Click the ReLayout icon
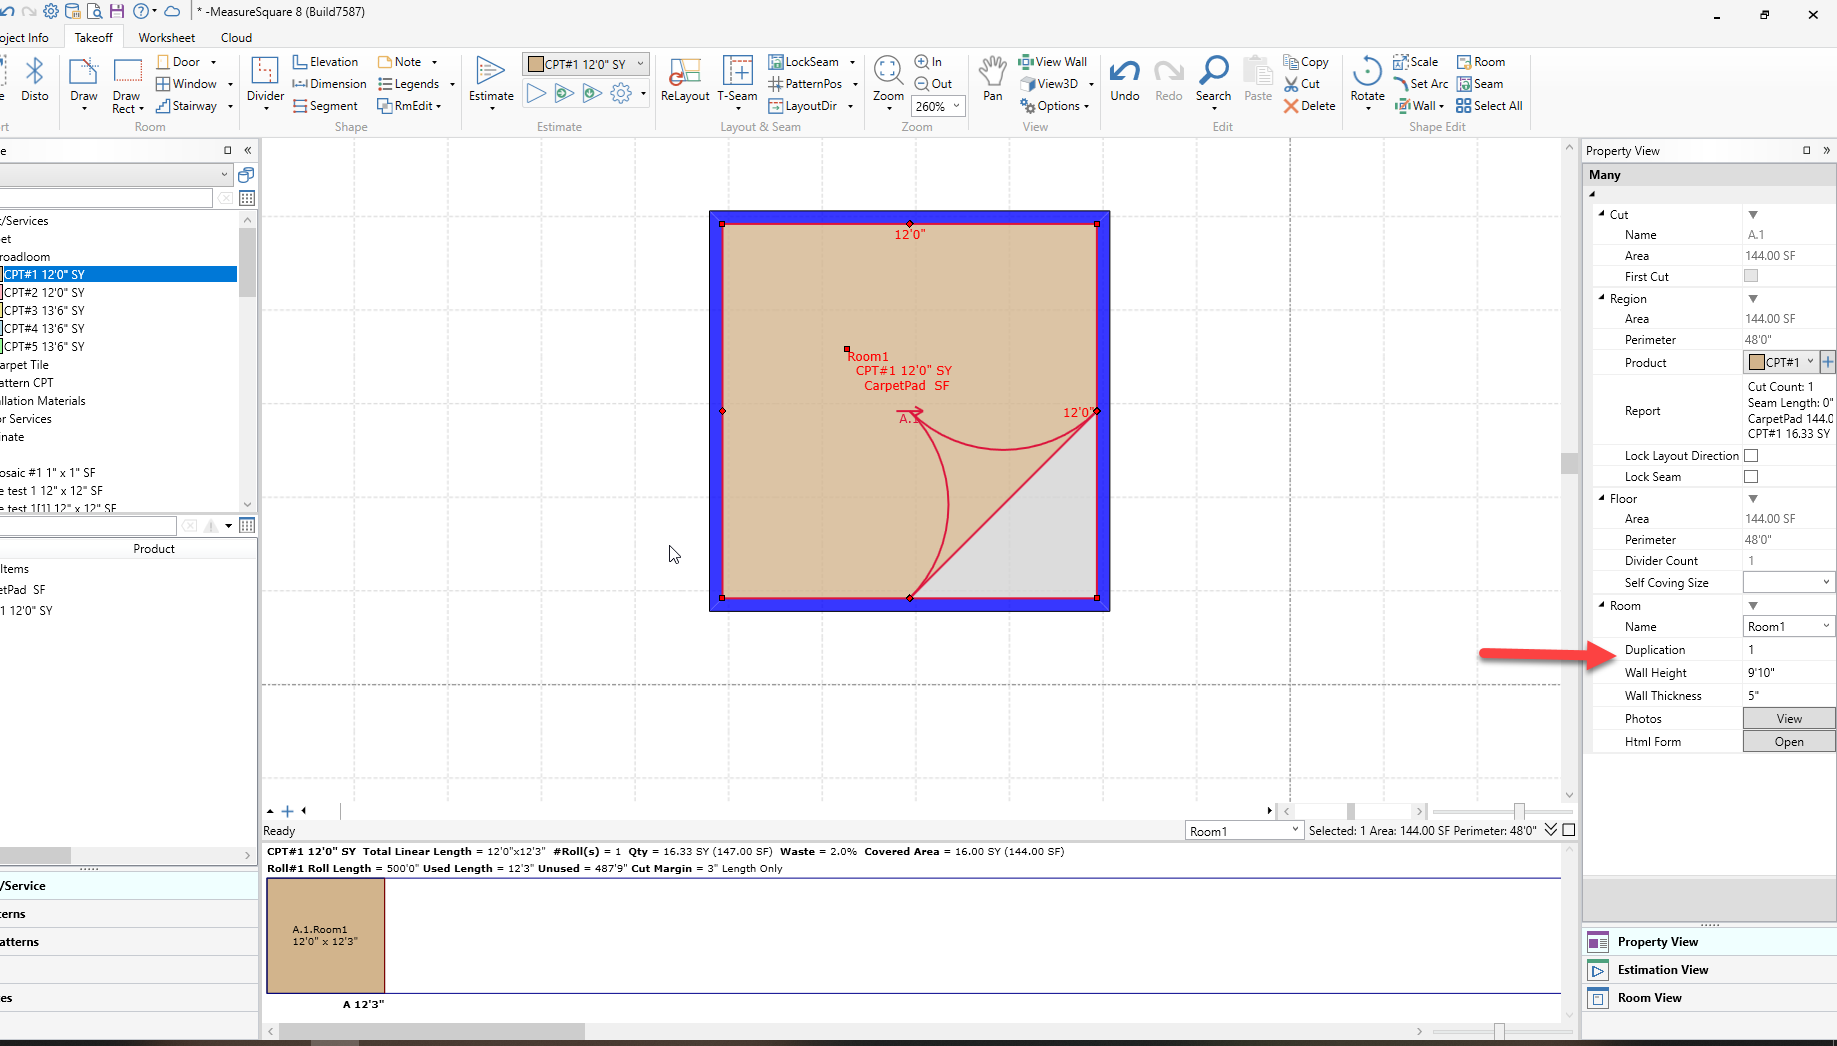The width and height of the screenshot is (1837, 1046). click(685, 72)
